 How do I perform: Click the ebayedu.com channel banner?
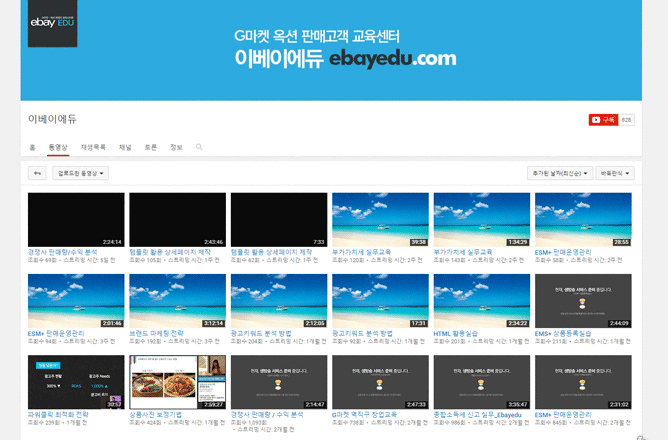[x=331, y=50]
